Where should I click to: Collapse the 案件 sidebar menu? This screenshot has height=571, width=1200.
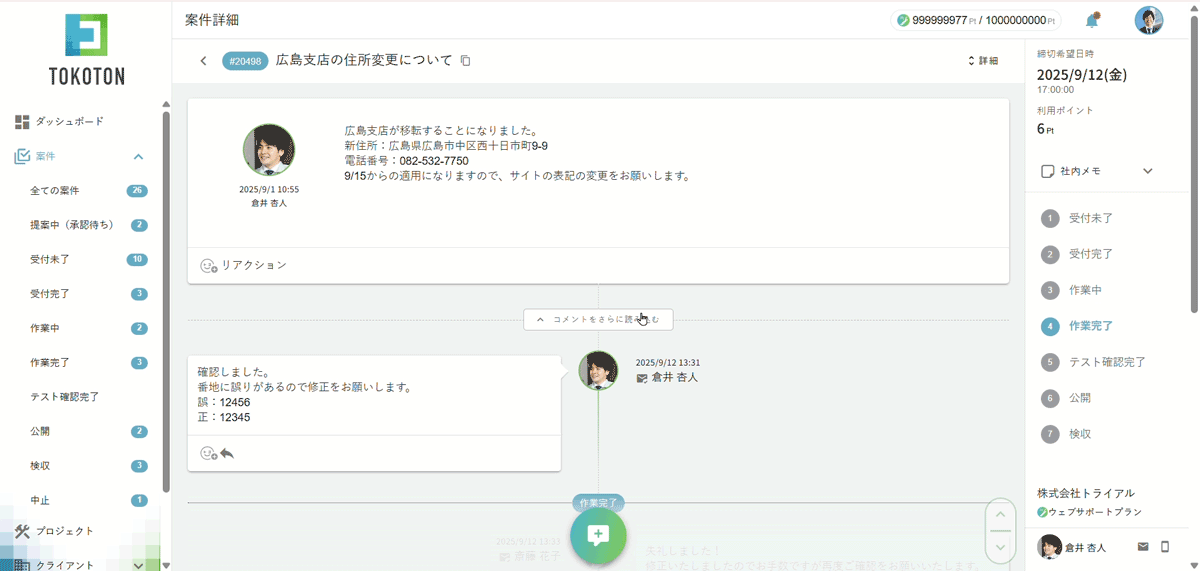point(138,156)
